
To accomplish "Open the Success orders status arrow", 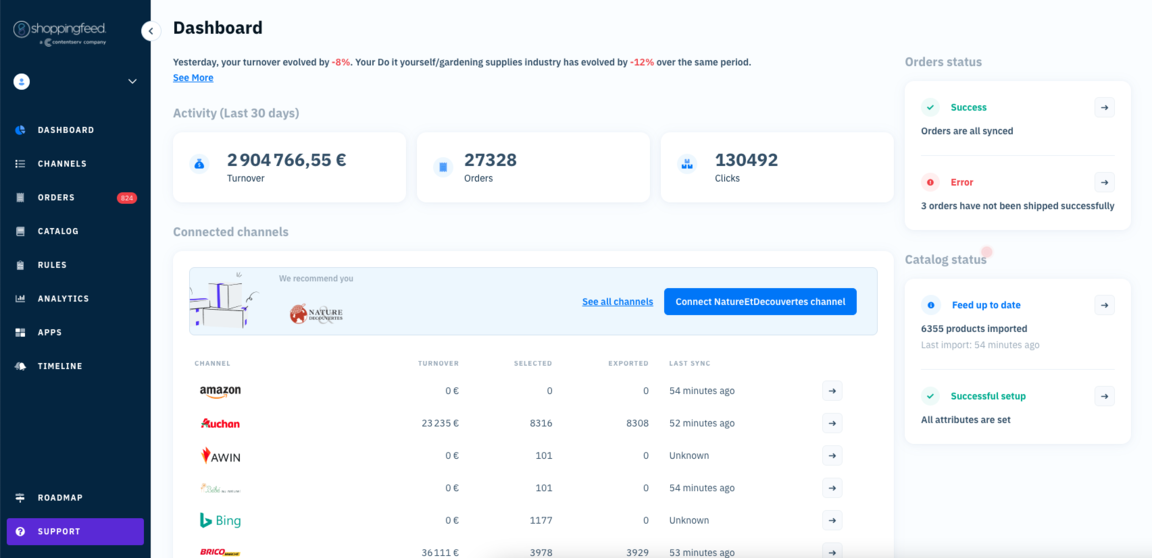I will (x=1105, y=107).
